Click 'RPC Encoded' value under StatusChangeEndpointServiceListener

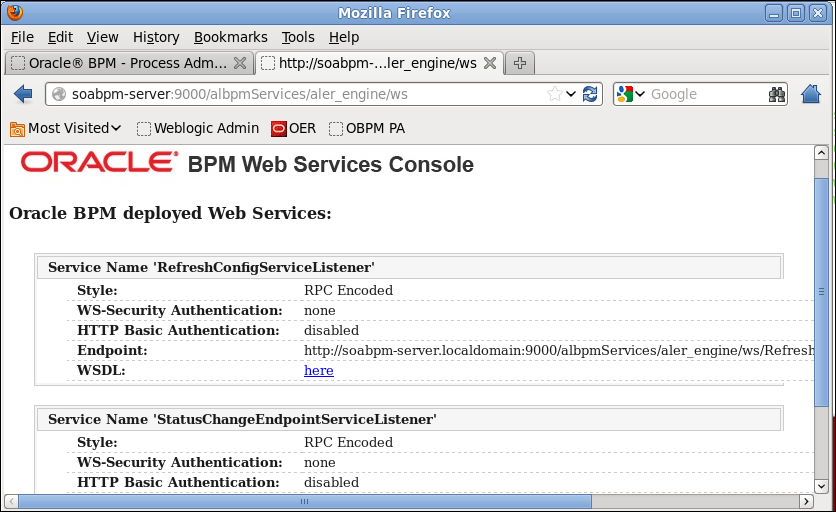point(348,443)
